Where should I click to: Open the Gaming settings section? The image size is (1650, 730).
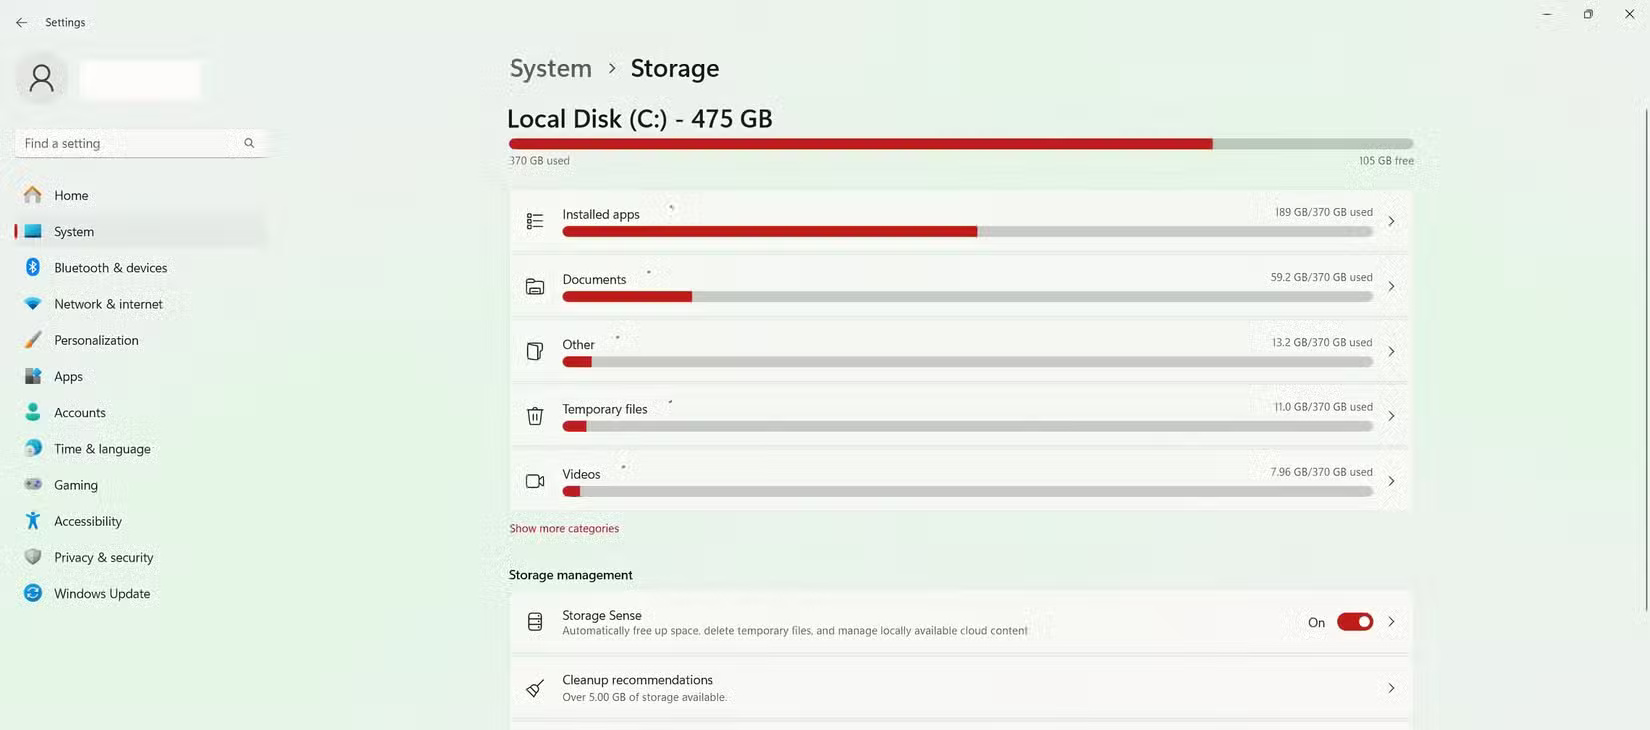[x=74, y=485]
